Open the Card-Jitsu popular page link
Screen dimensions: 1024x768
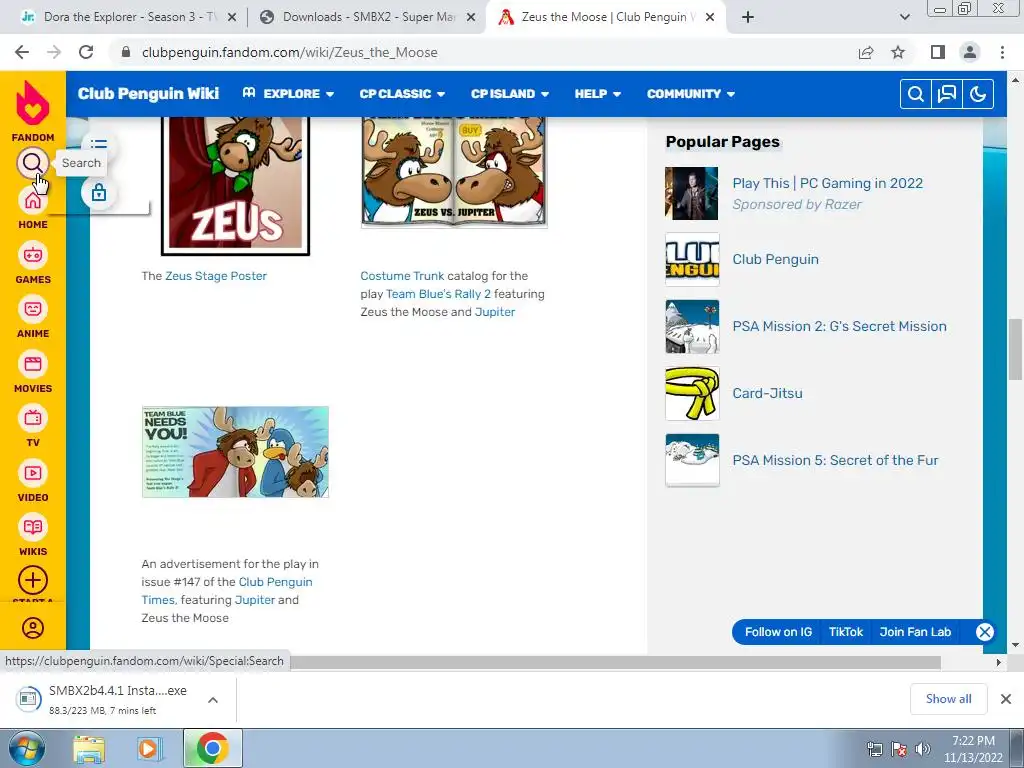(767, 393)
